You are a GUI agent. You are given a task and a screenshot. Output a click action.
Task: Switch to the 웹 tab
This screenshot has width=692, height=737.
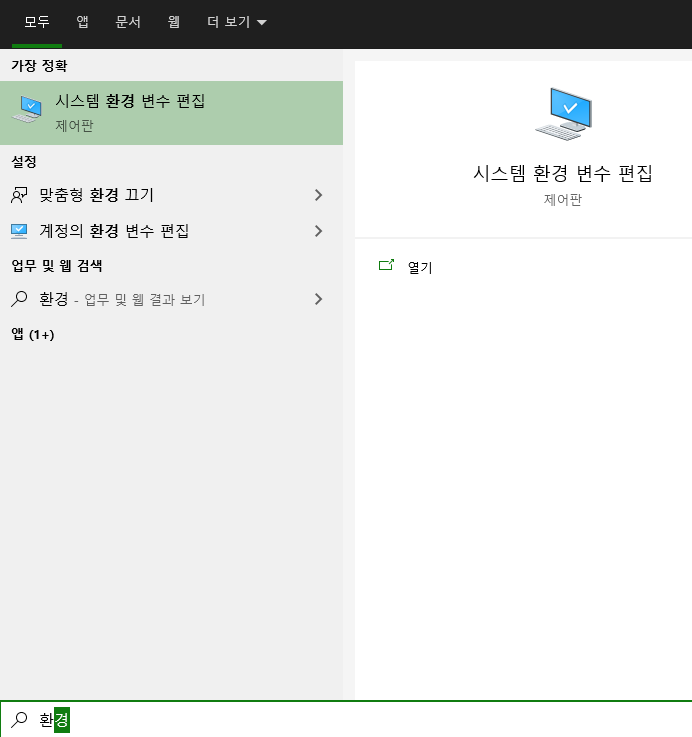tap(173, 22)
